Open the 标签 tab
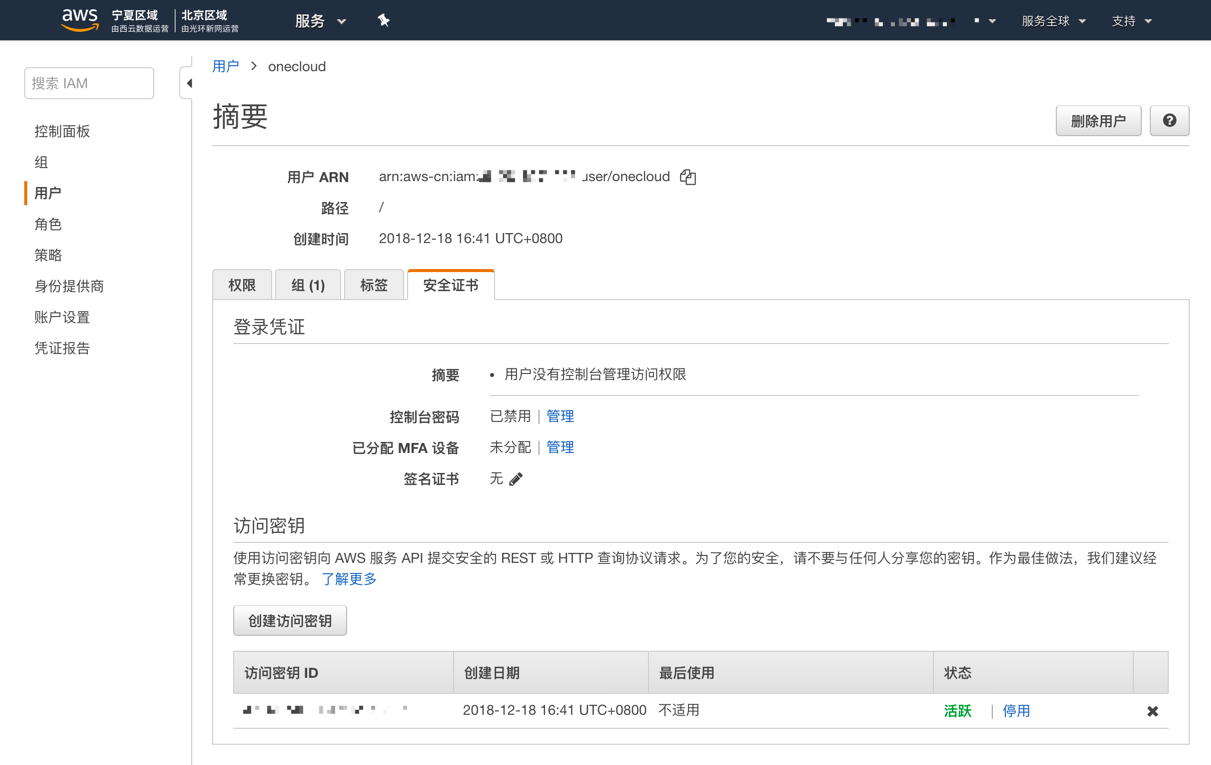 click(374, 285)
